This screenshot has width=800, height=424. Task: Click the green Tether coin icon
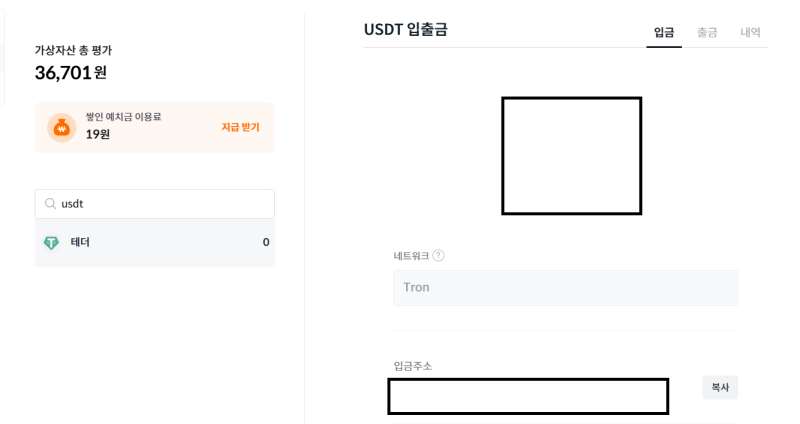pyautogui.click(x=51, y=242)
